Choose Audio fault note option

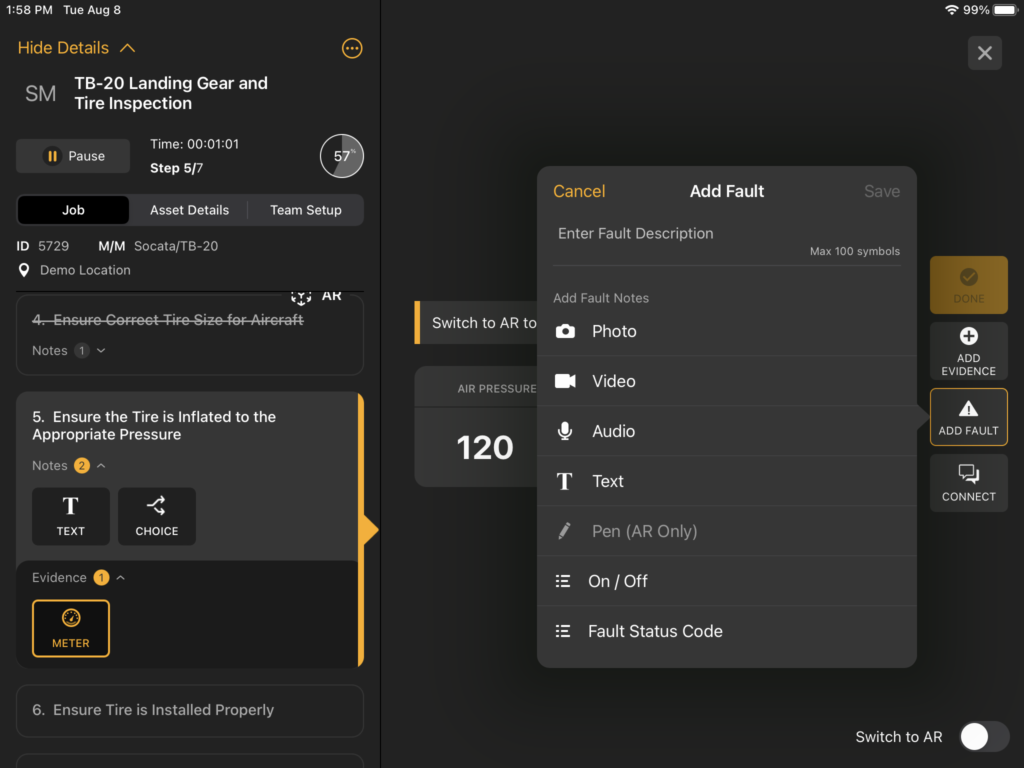[727, 431]
